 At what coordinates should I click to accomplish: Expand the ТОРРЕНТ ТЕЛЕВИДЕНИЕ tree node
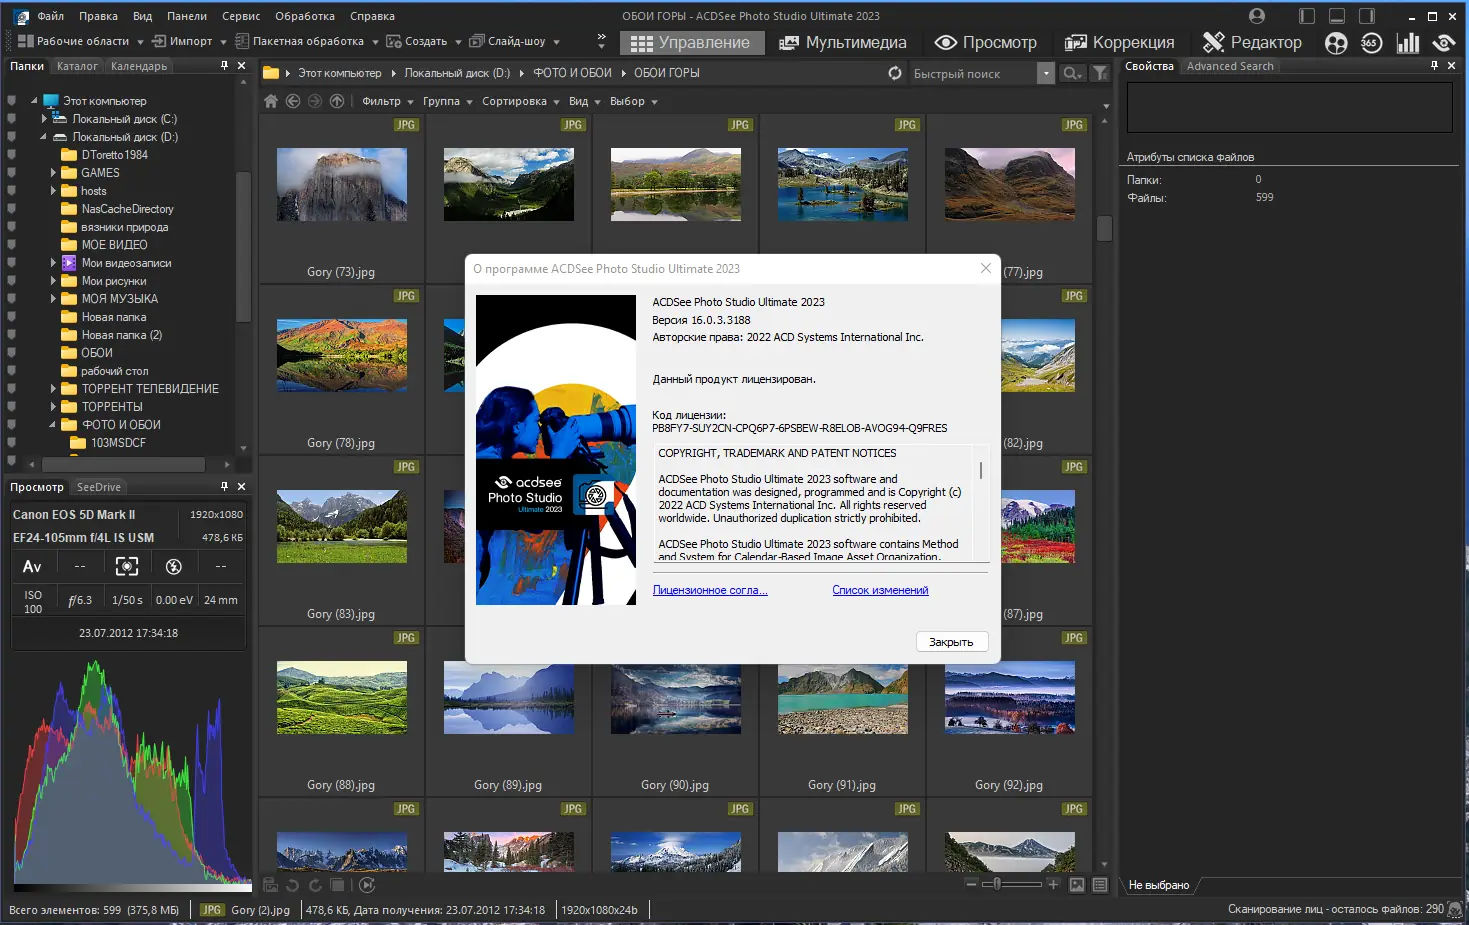tap(53, 389)
